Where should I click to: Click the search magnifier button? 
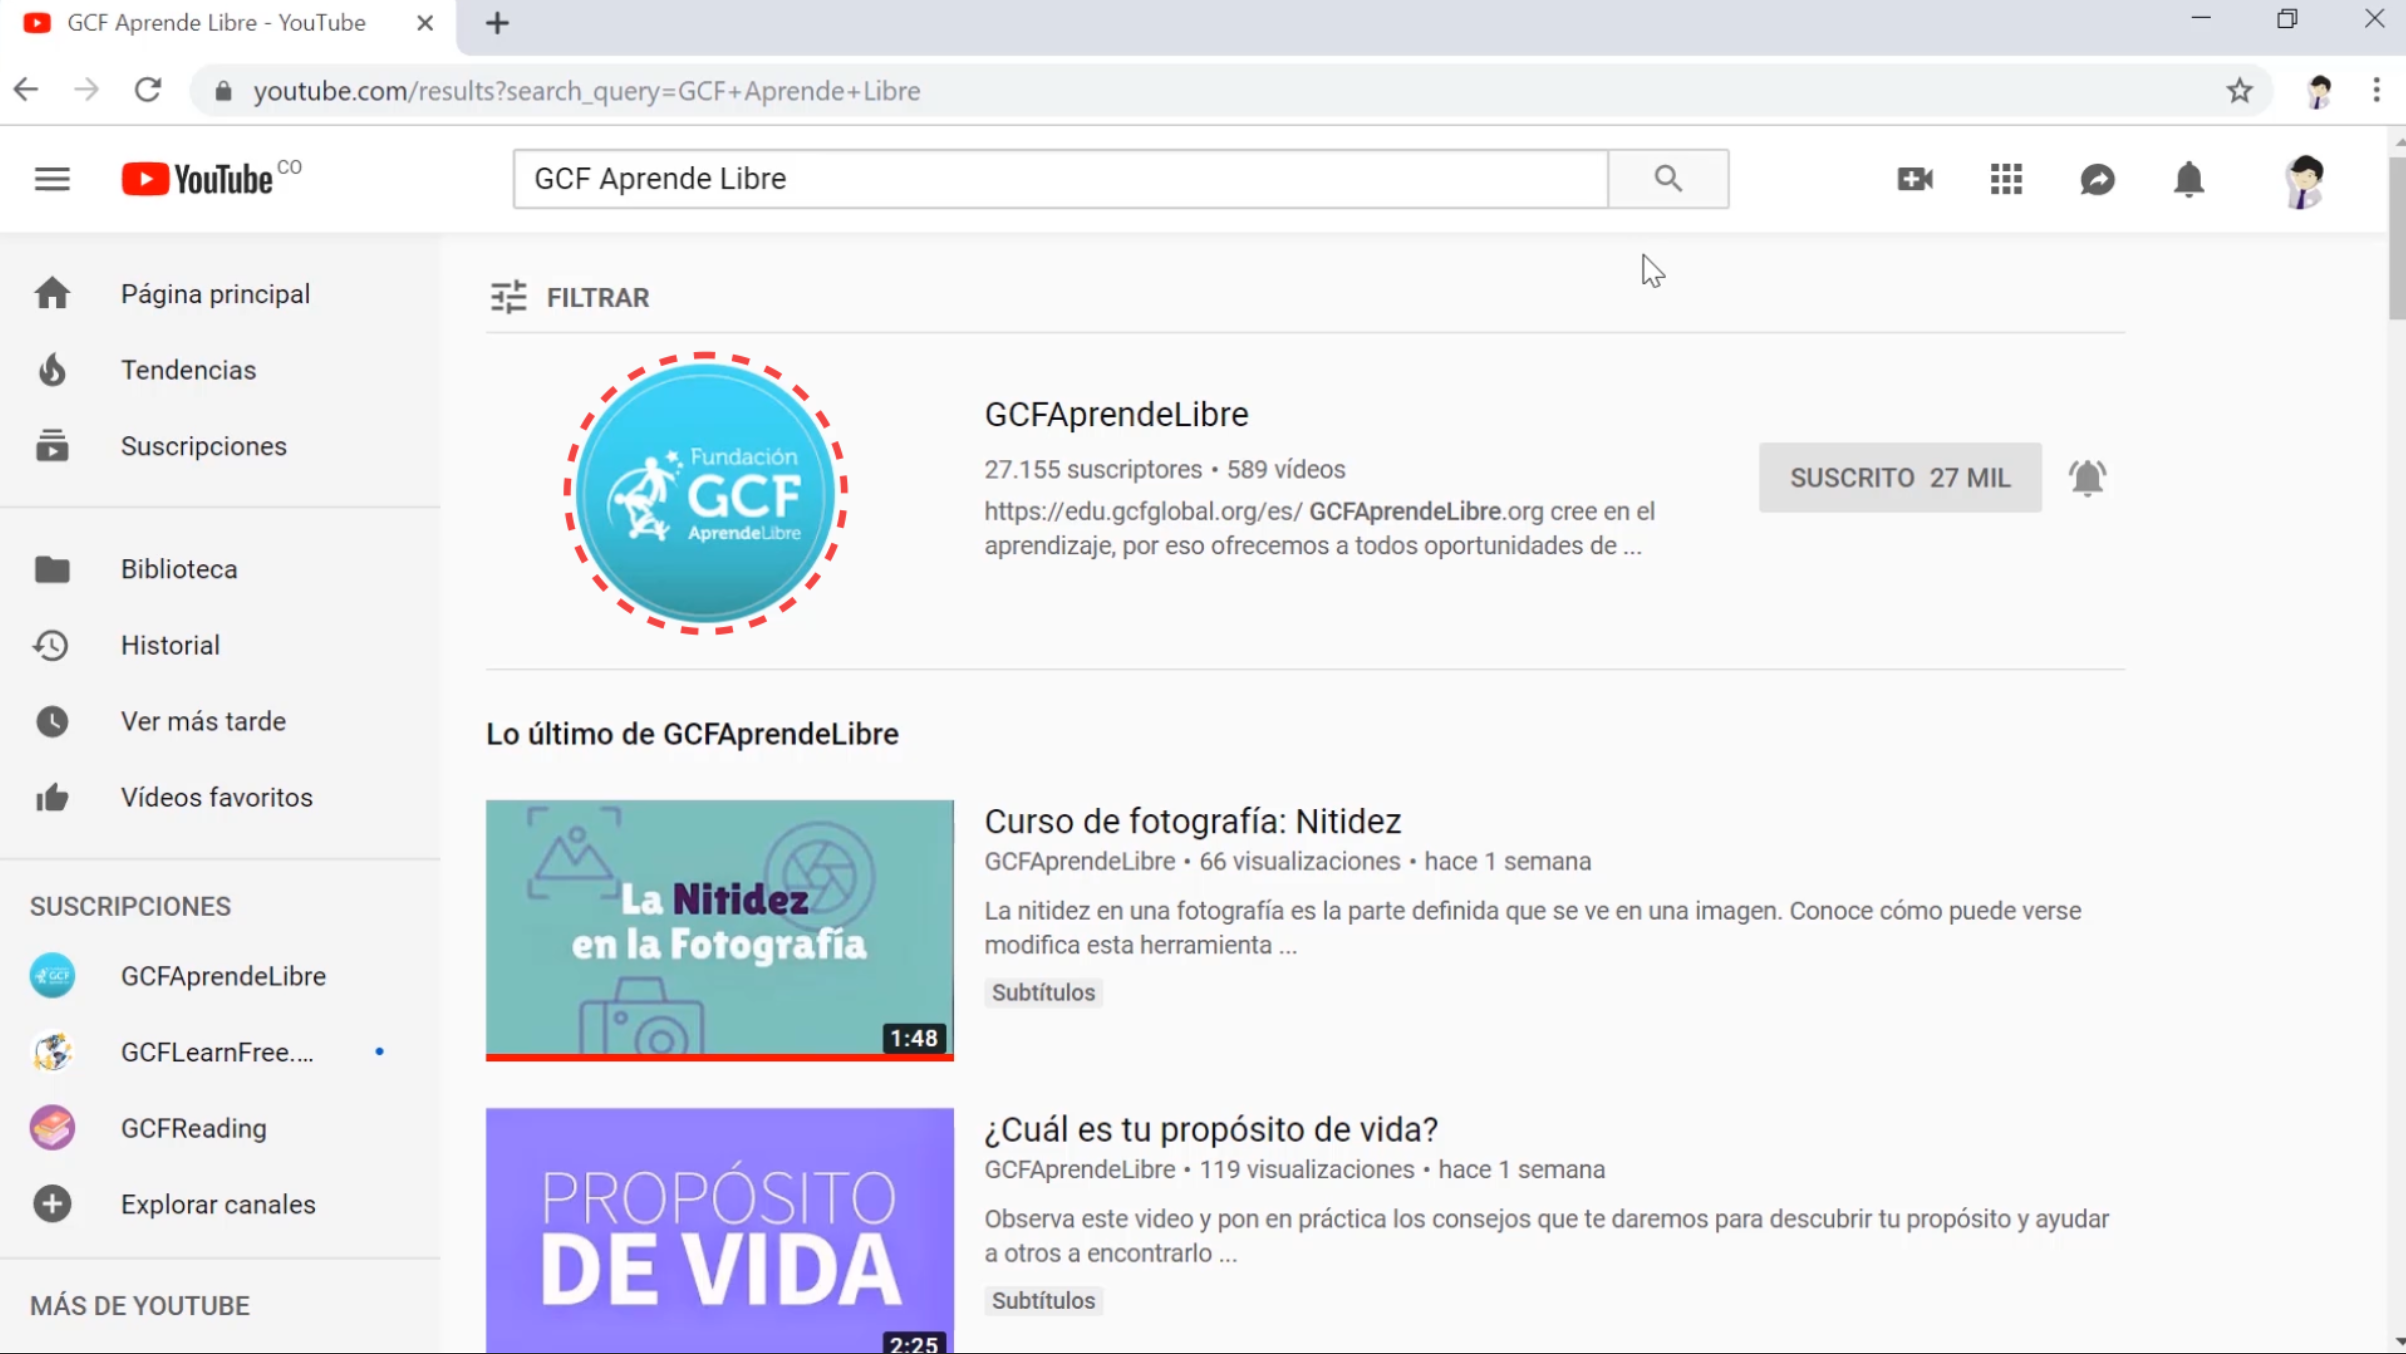(1668, 178)
